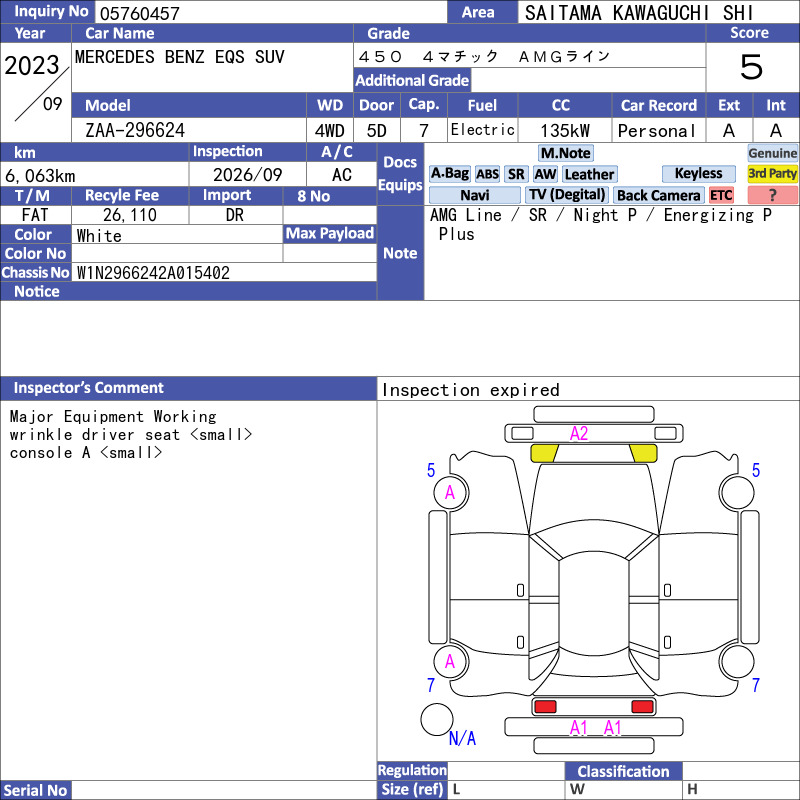Click the TV (Degital) badge
This screenshot has width=800, height=800.
(x=567, y=195)
